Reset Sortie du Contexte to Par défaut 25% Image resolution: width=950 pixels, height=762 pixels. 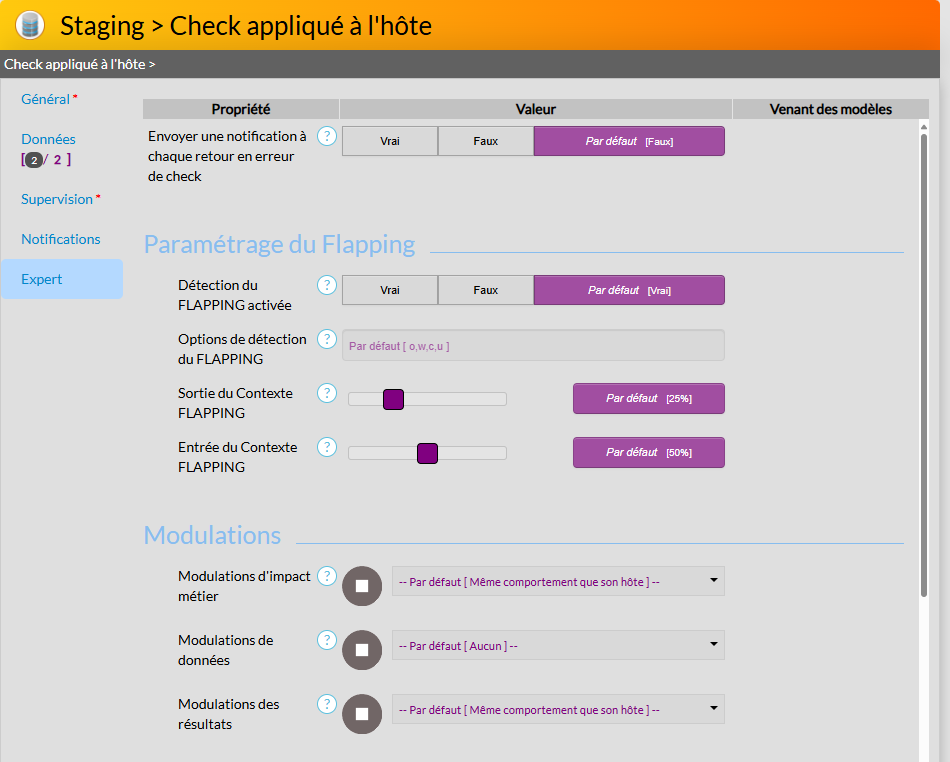pyautogui.click(x=648, y=398)
